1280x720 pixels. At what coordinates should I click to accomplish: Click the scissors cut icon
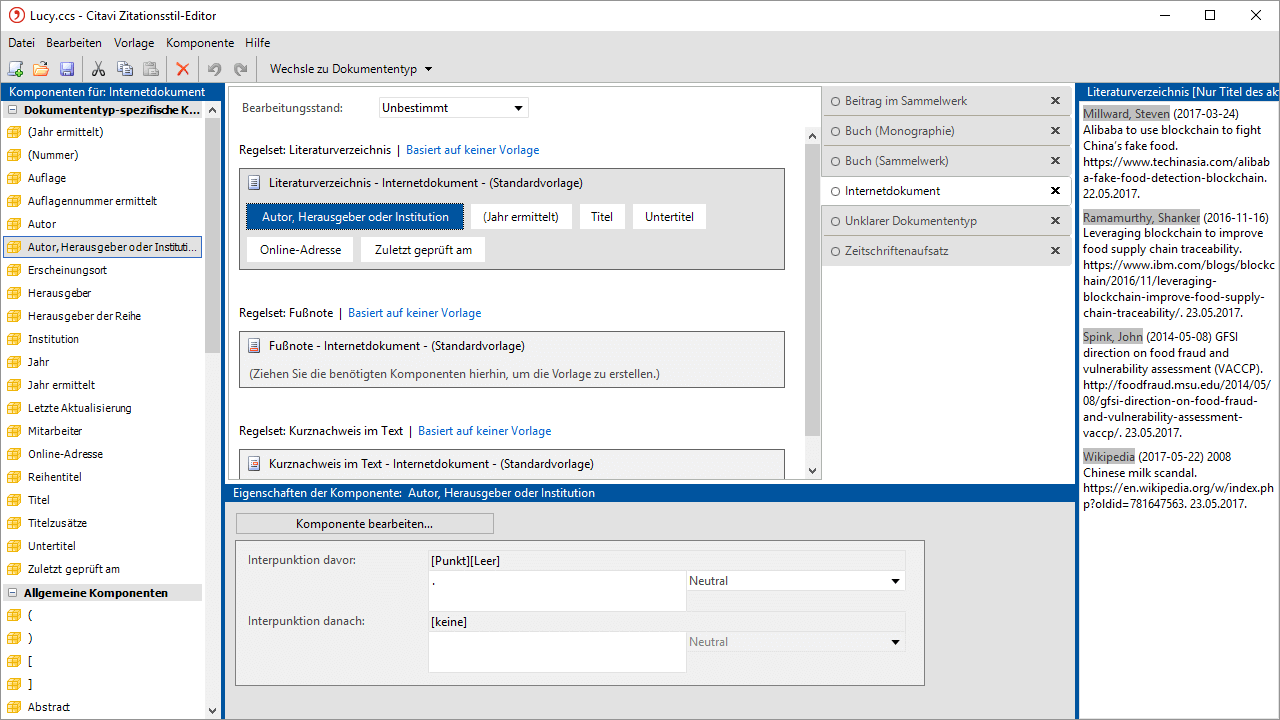pos(98,69)
